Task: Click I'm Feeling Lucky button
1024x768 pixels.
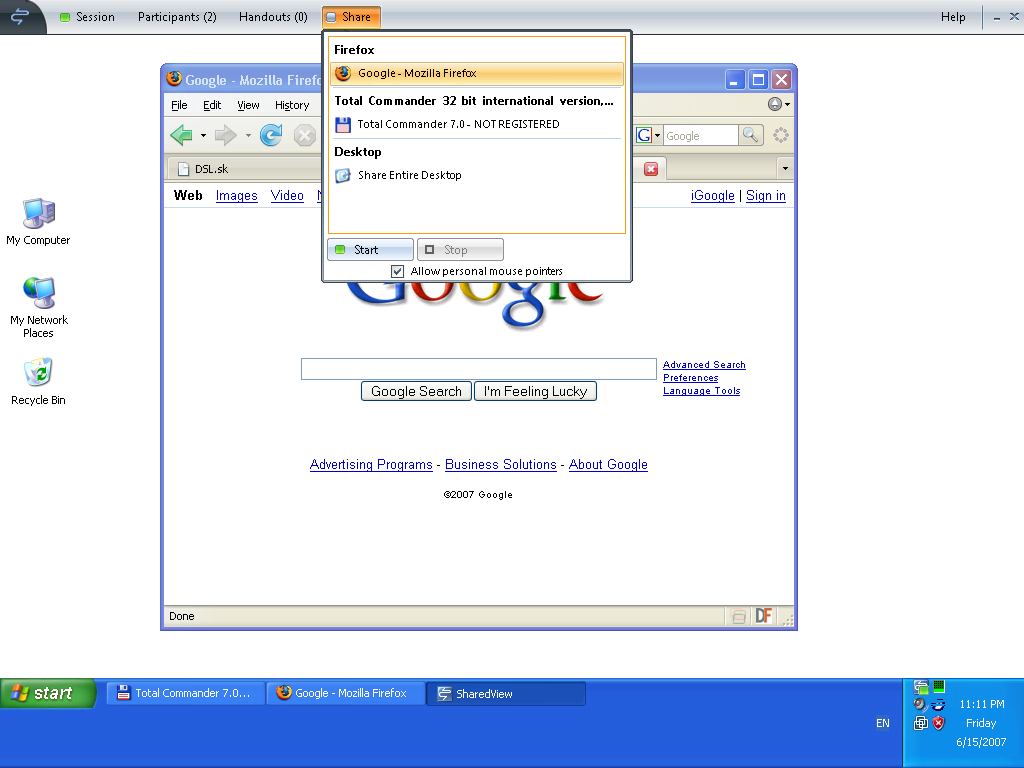Action: point(536,391)
